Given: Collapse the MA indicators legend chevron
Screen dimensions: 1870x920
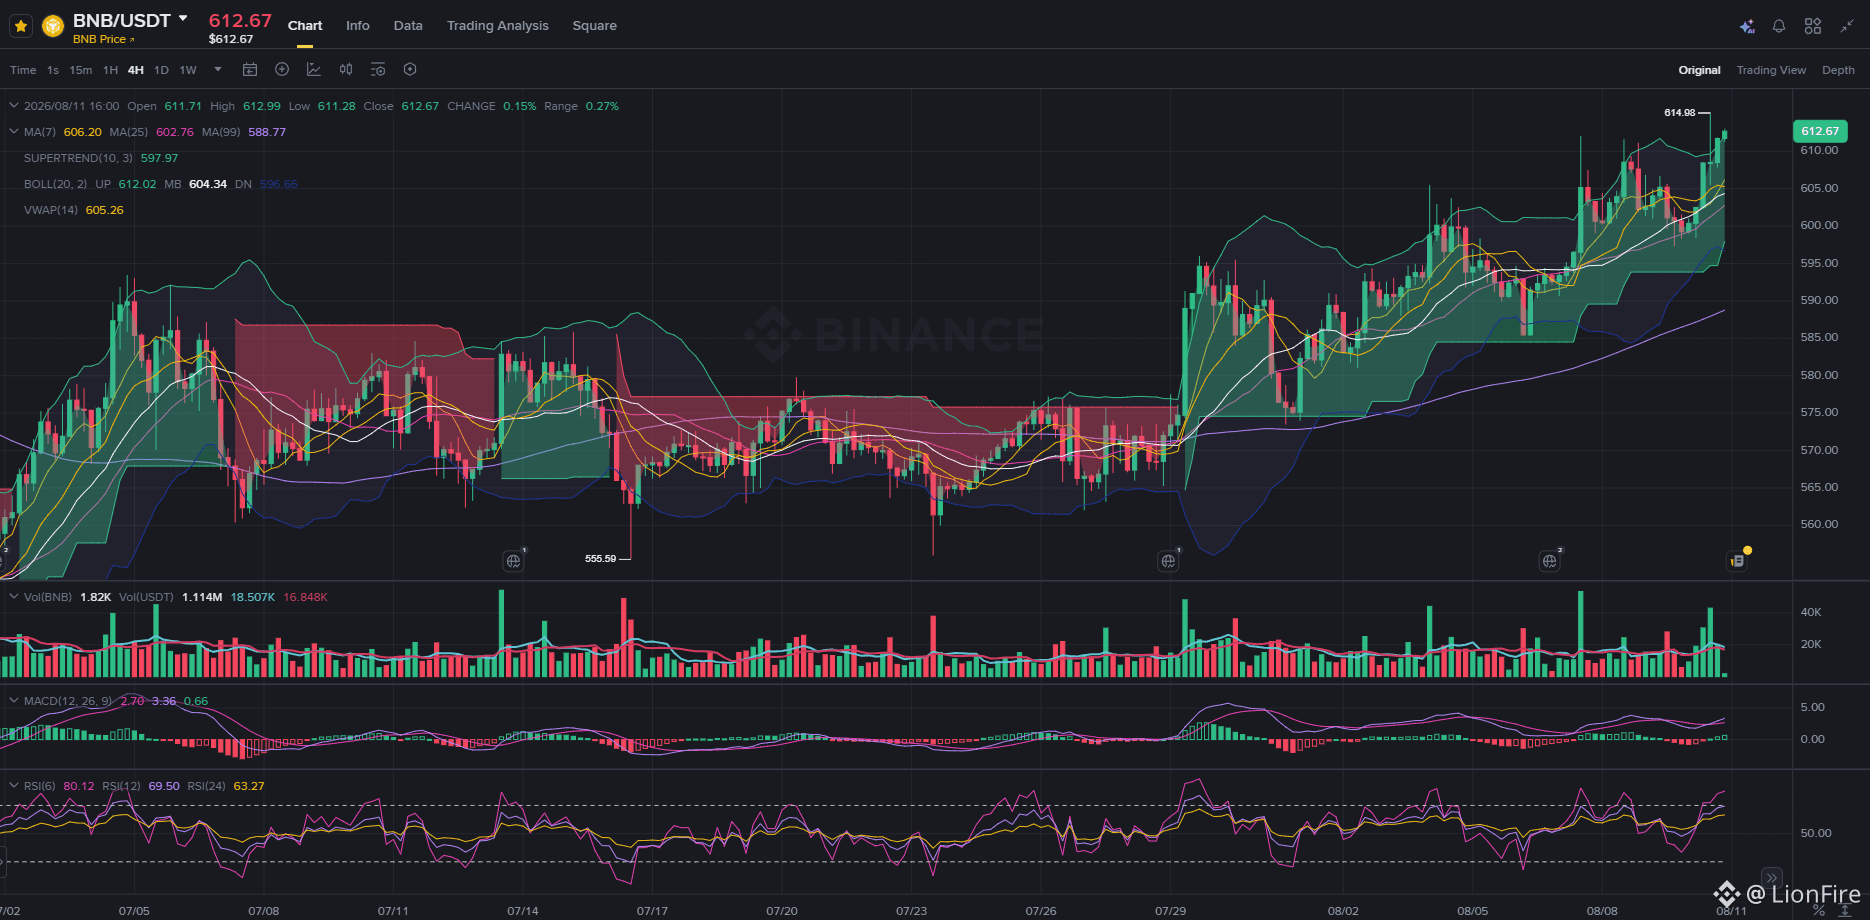Looking at the screenshot, I should 14,132.
